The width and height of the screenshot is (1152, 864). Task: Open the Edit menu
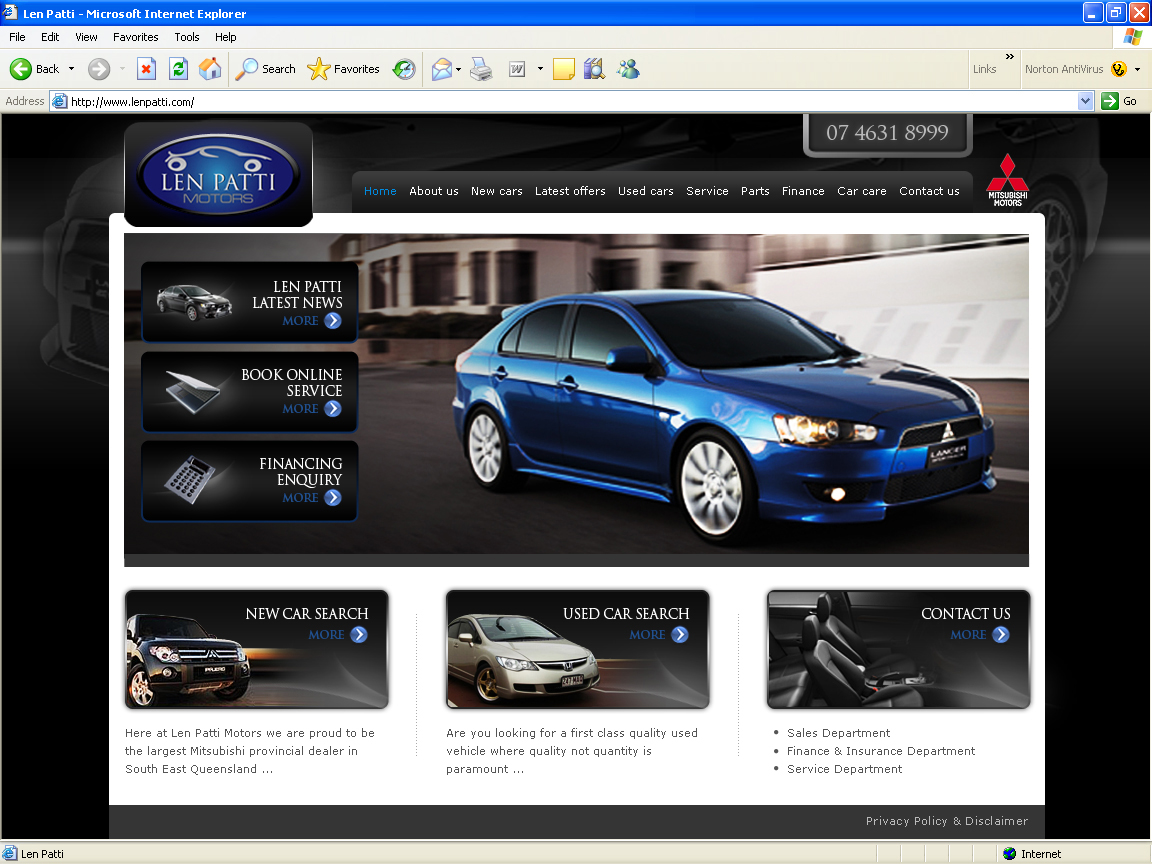click(x=50, y=37)
